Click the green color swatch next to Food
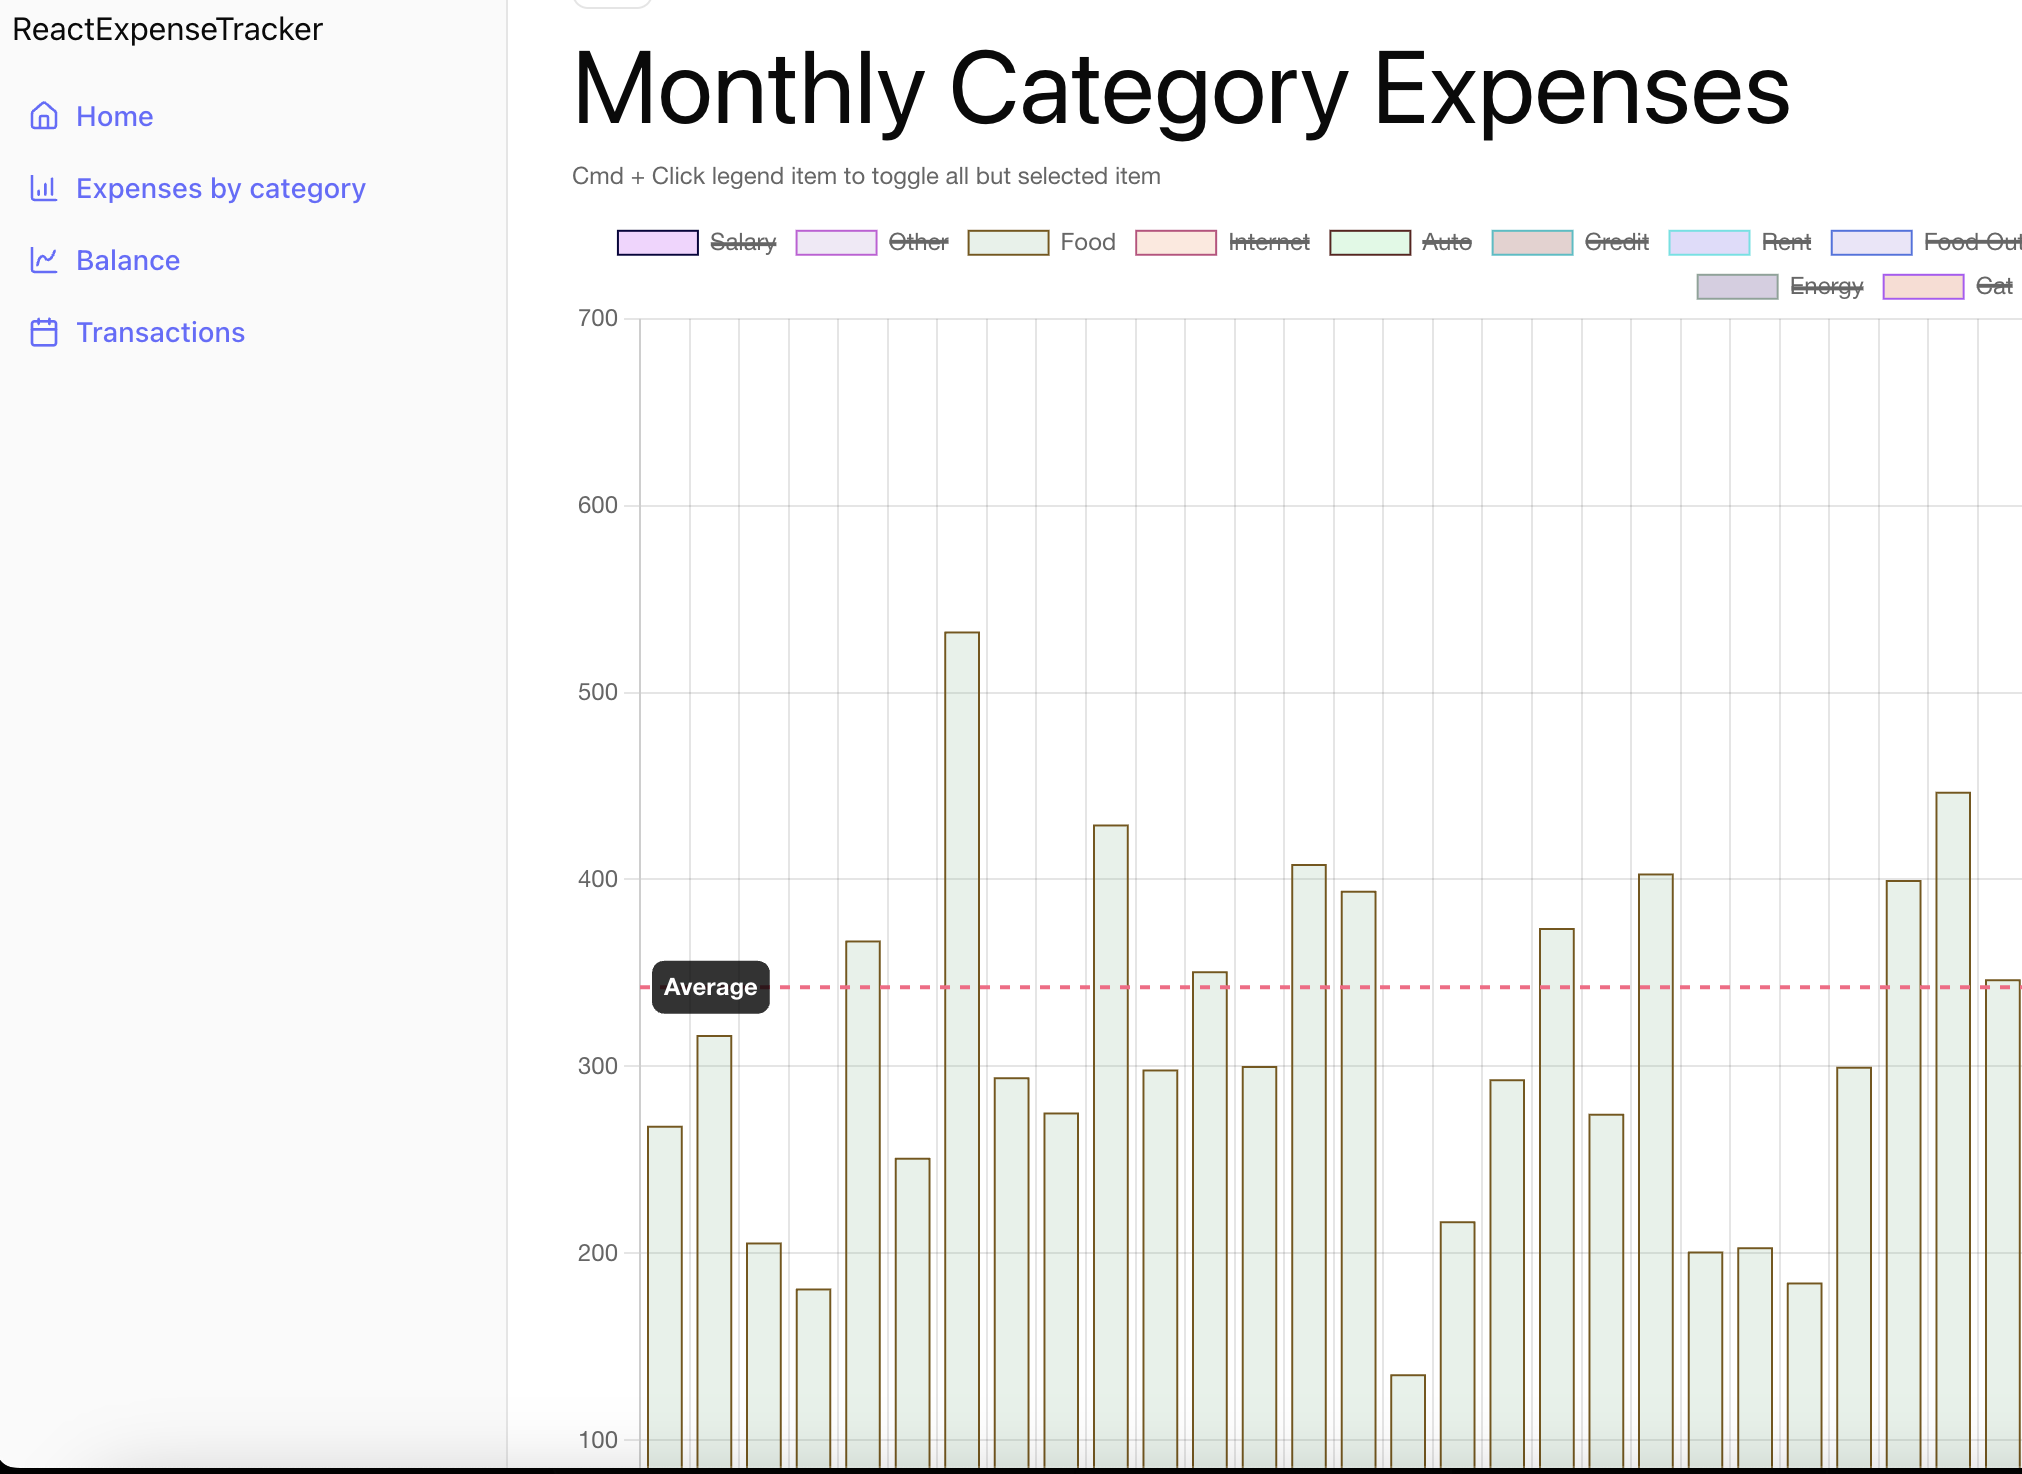The width and height of the screenshot is (2022, 1474). [1007, 242]
